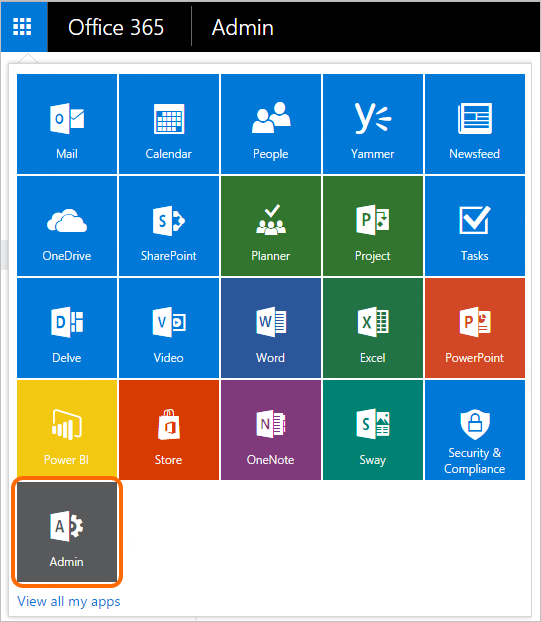Open the Store tile

click(169, 430)
